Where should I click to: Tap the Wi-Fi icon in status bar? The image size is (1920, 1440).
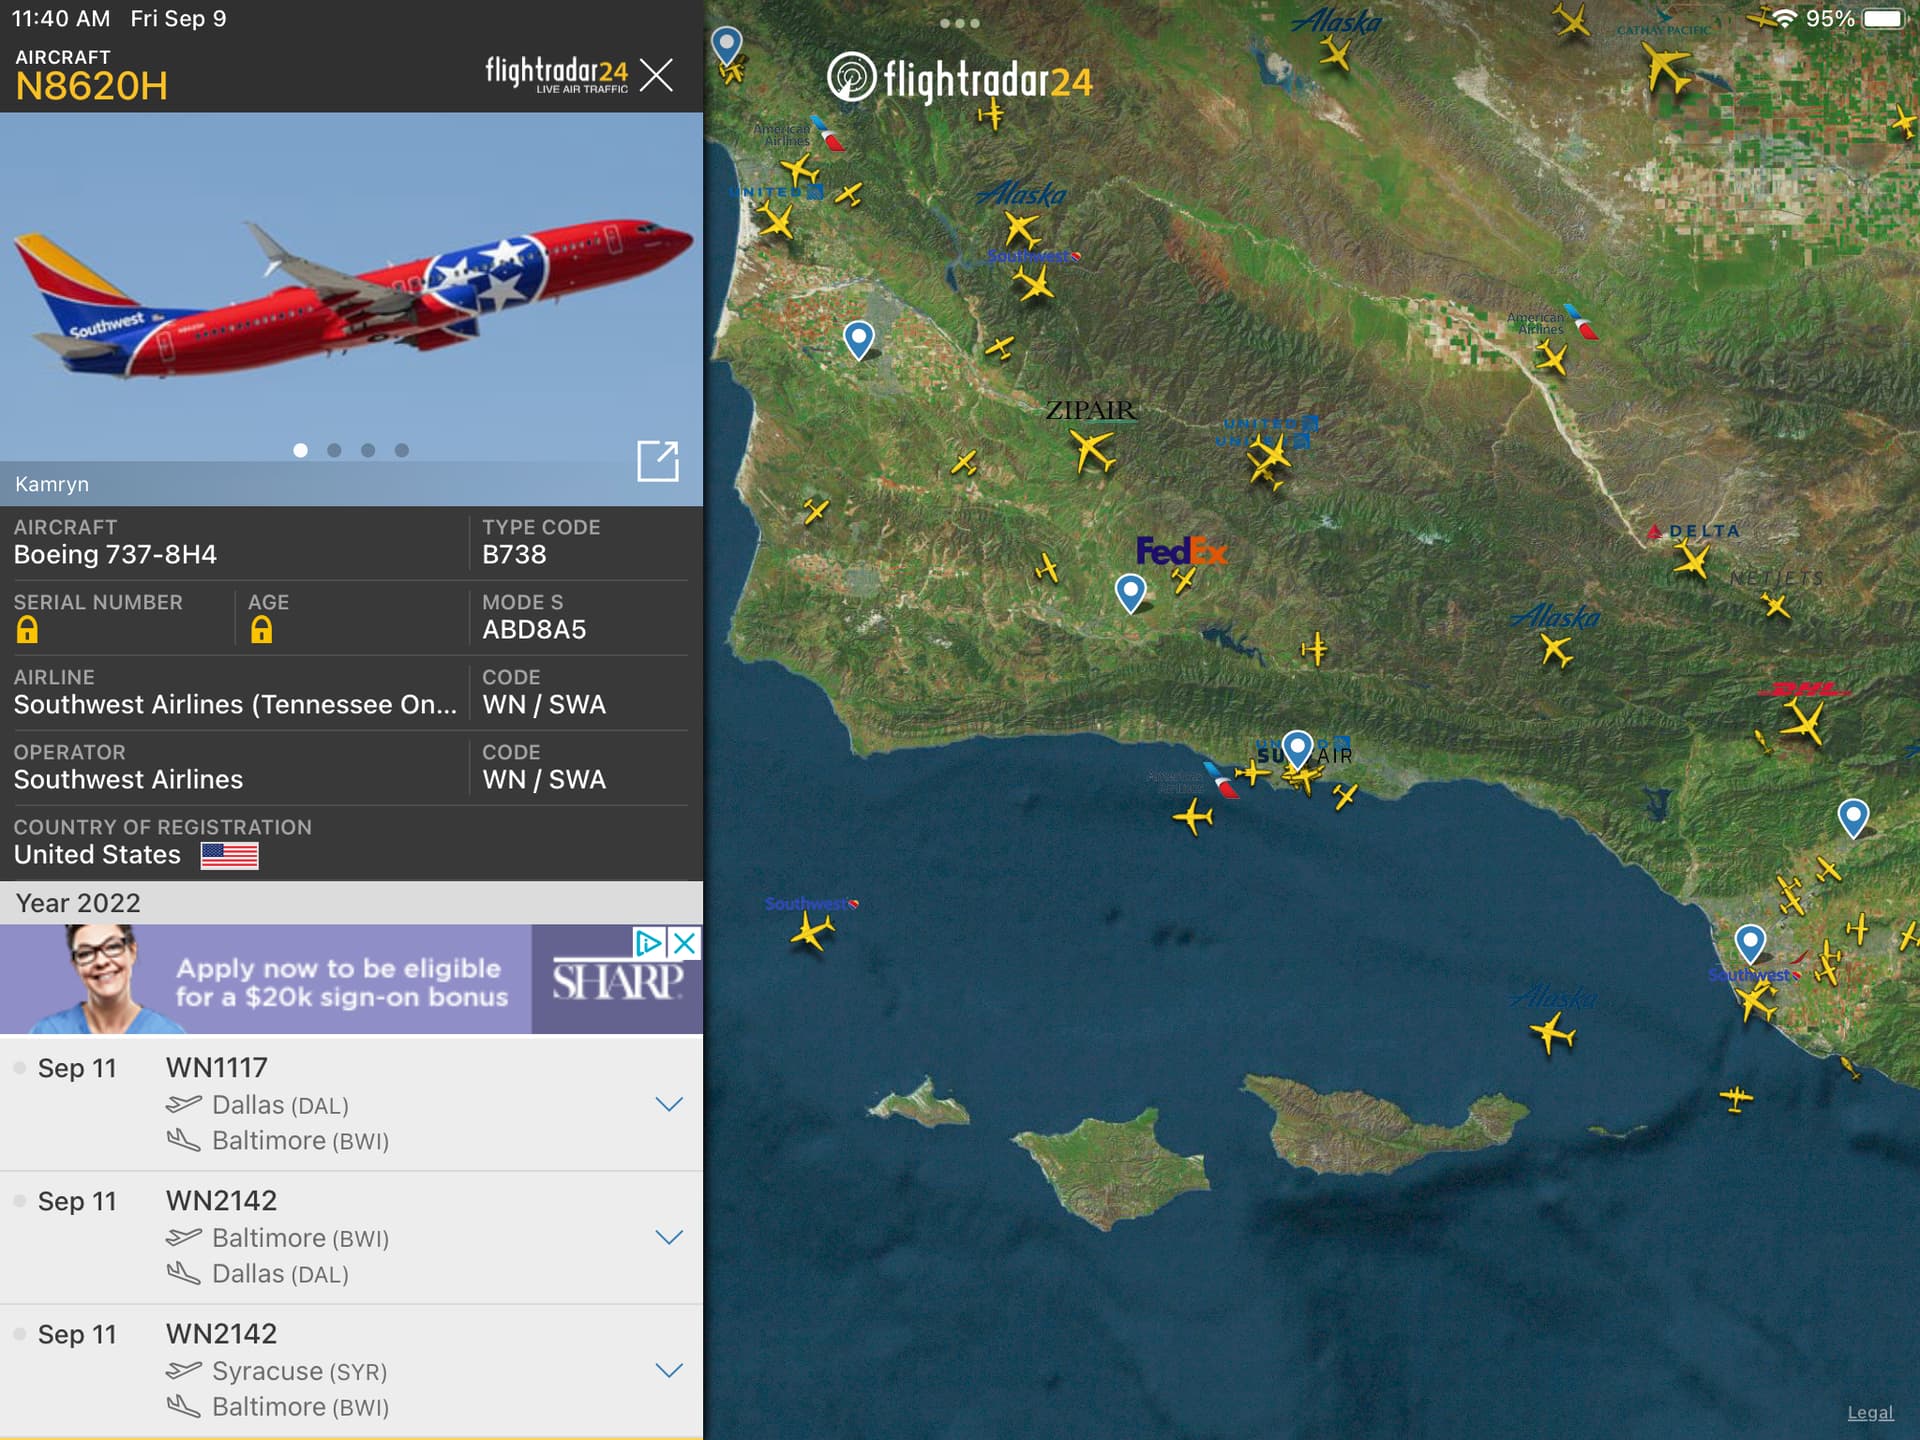(x=1785, y=19)
